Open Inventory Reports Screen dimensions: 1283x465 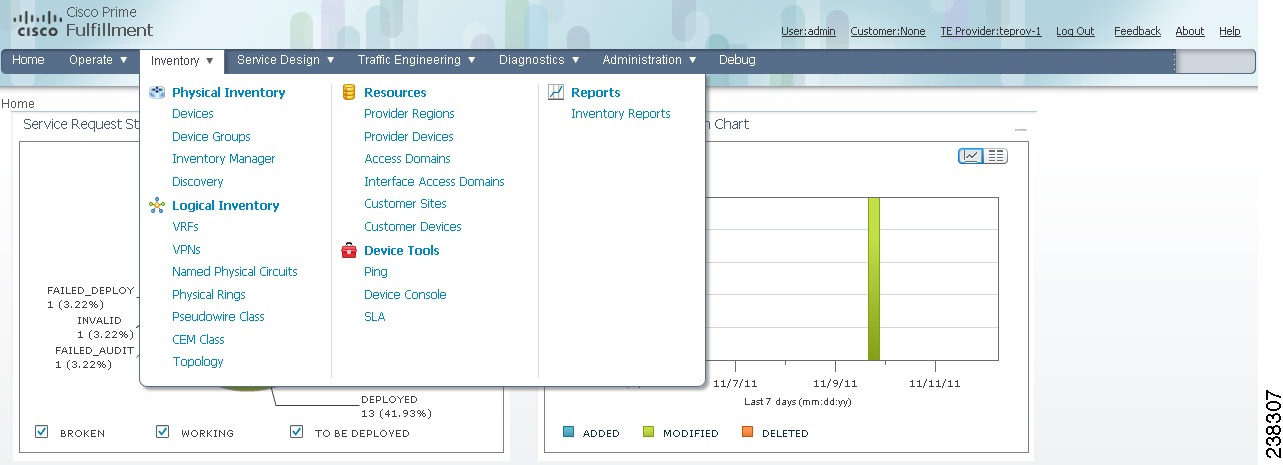(620, 114)
